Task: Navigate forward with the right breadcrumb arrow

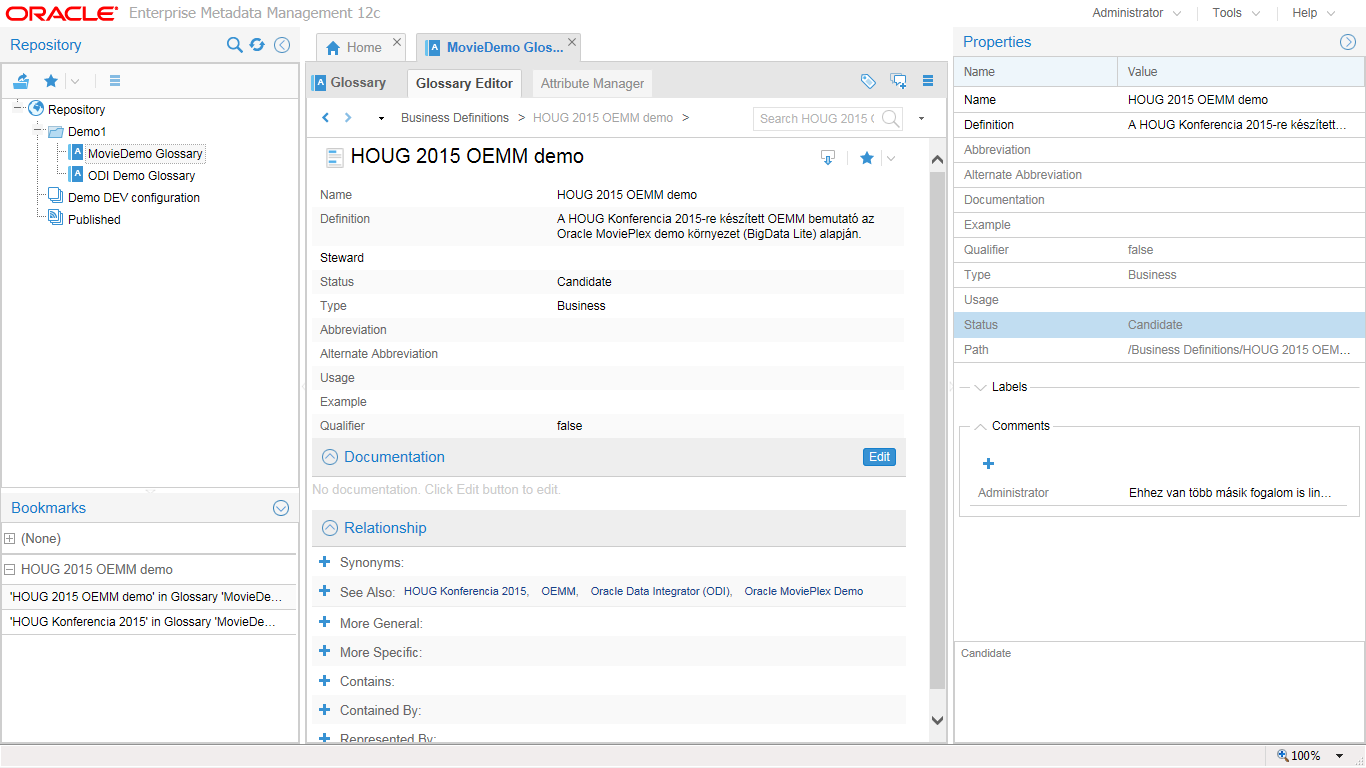Action: click(x=348, y=117)
